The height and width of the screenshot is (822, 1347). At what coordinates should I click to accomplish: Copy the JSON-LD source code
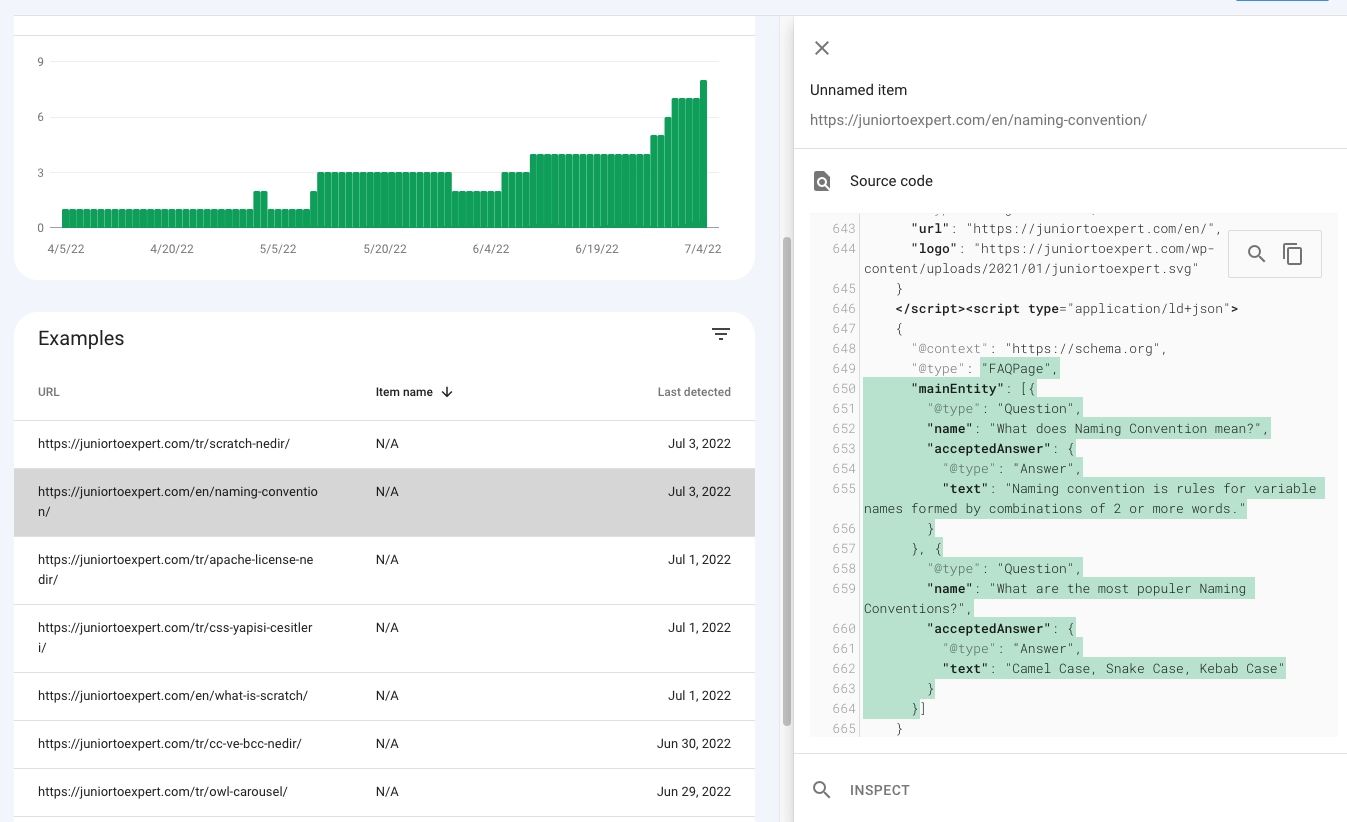1293,253
